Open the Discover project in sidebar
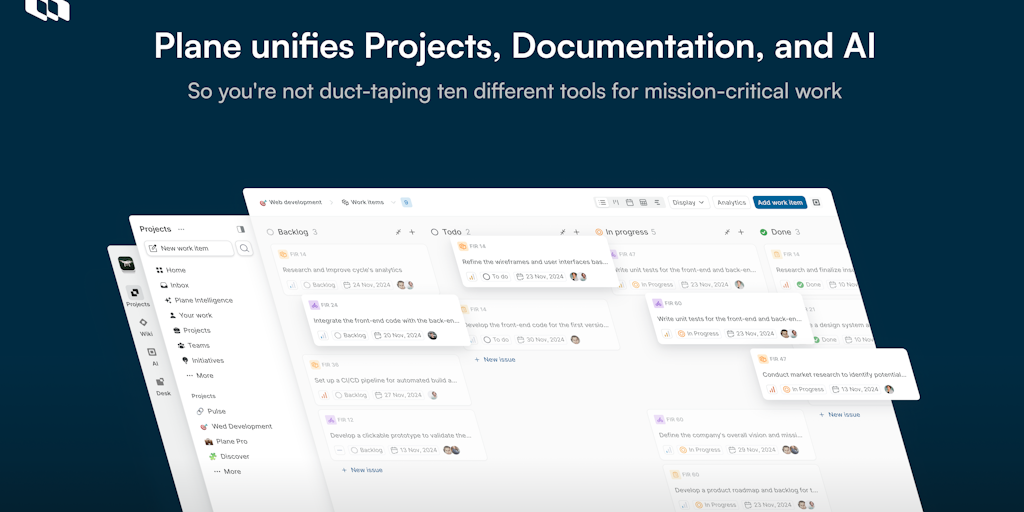Viewport: 1024px width, 512px height. (234, 456)
